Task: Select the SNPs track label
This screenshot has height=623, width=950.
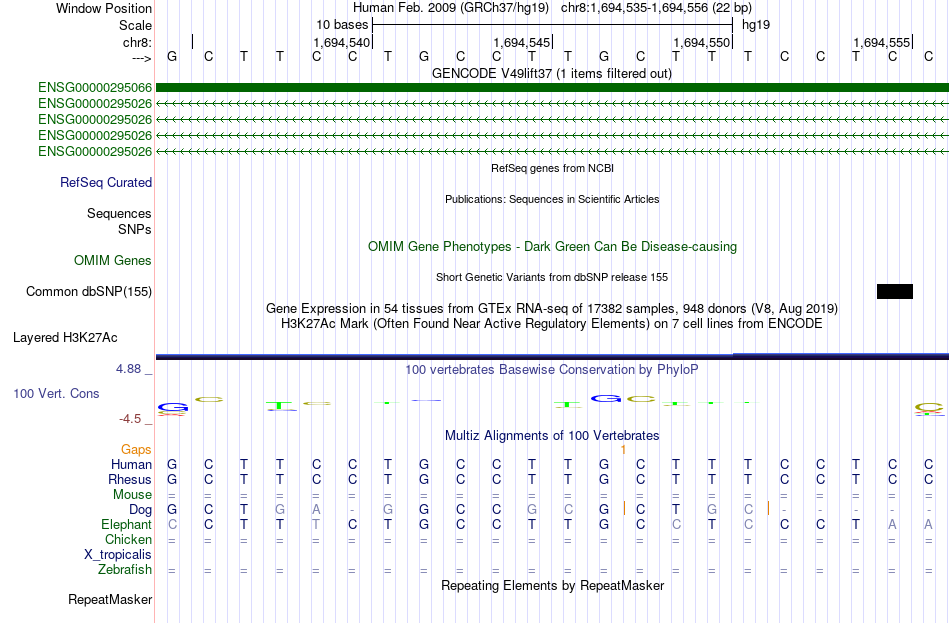Action: pyautogui.click(x=135, y=230)
